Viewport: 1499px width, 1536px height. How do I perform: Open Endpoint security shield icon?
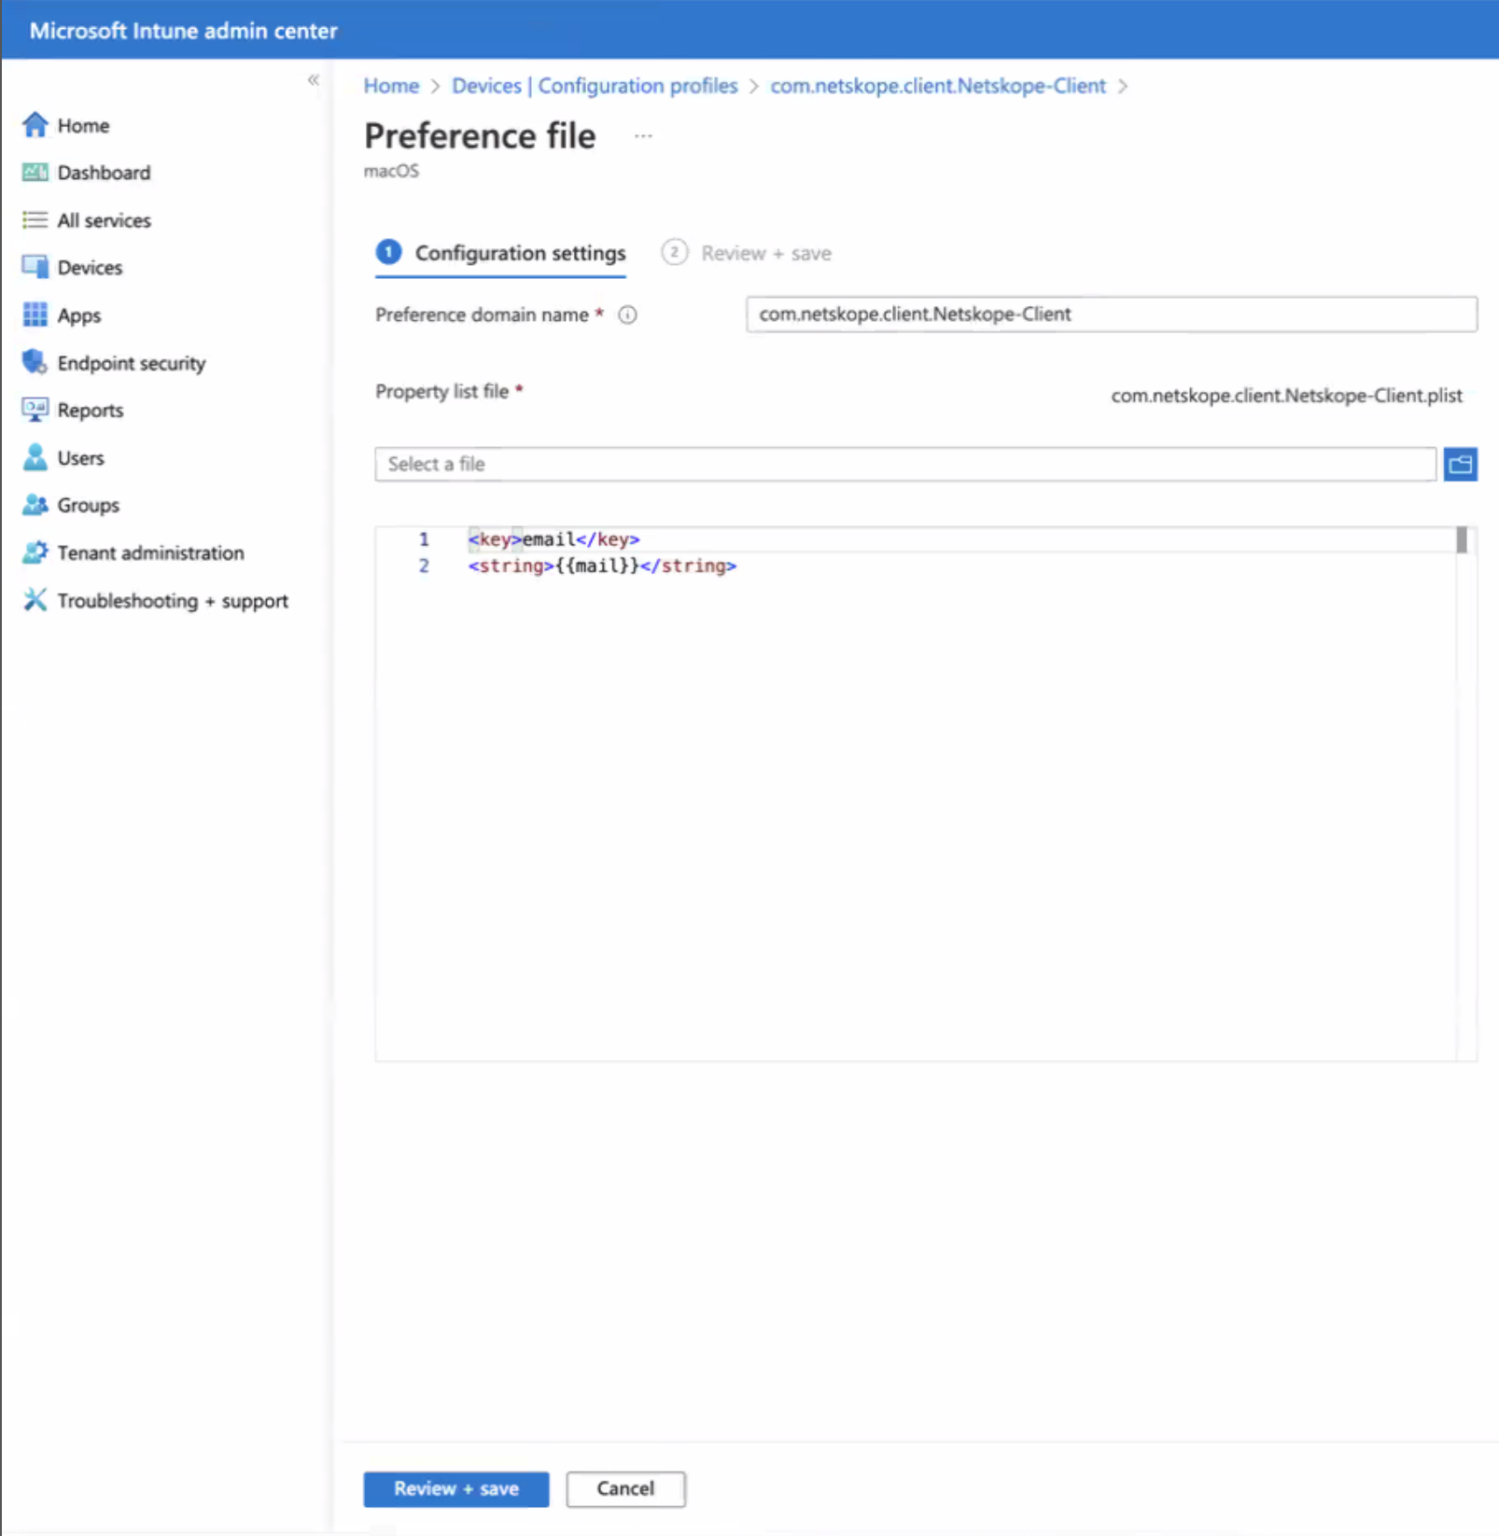(35, 362)
